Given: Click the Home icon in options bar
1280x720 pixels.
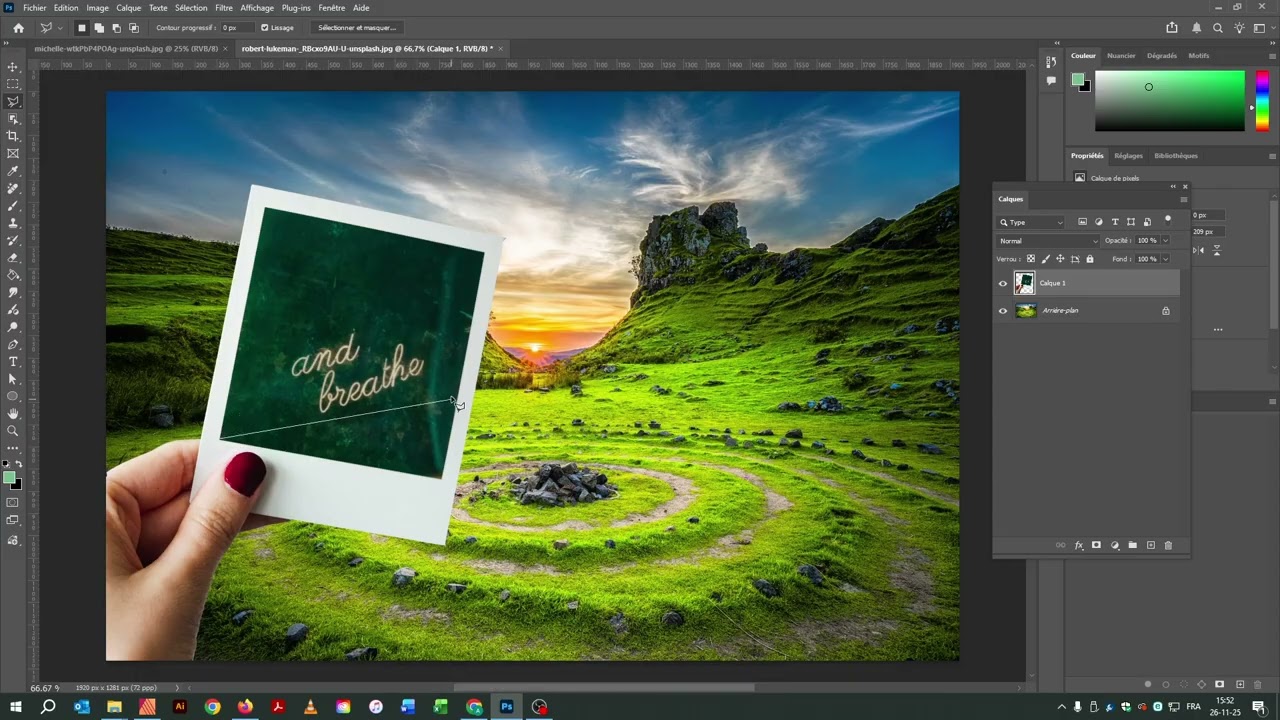Looking at the screenshot, I should coord(18,28).
